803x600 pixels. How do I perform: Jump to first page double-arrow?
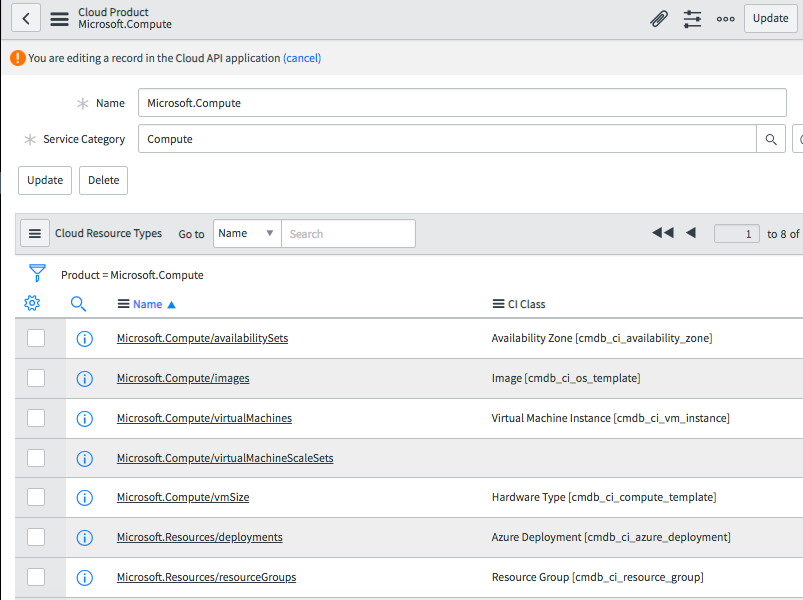click(x=663, y=233)
